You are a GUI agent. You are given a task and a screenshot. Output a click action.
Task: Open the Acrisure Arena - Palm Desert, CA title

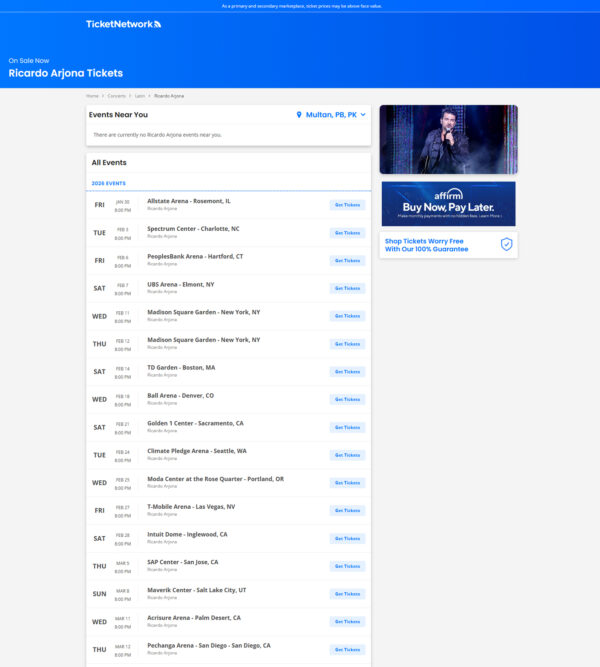tap(194, 618)
